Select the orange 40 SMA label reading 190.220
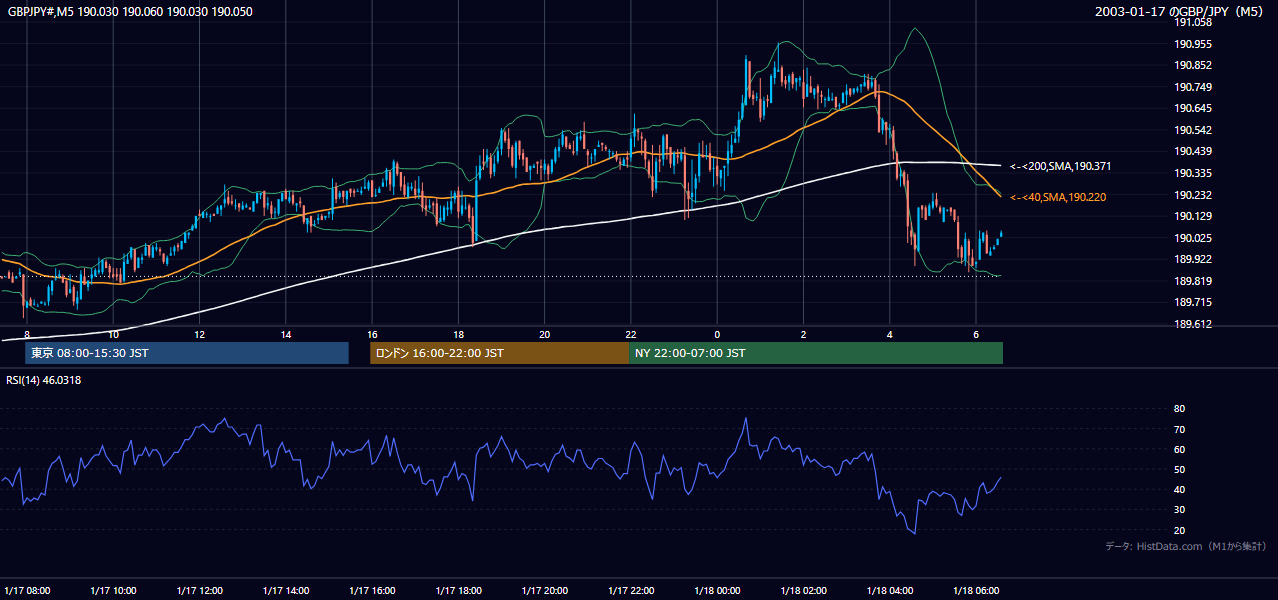 (1058, 198)
